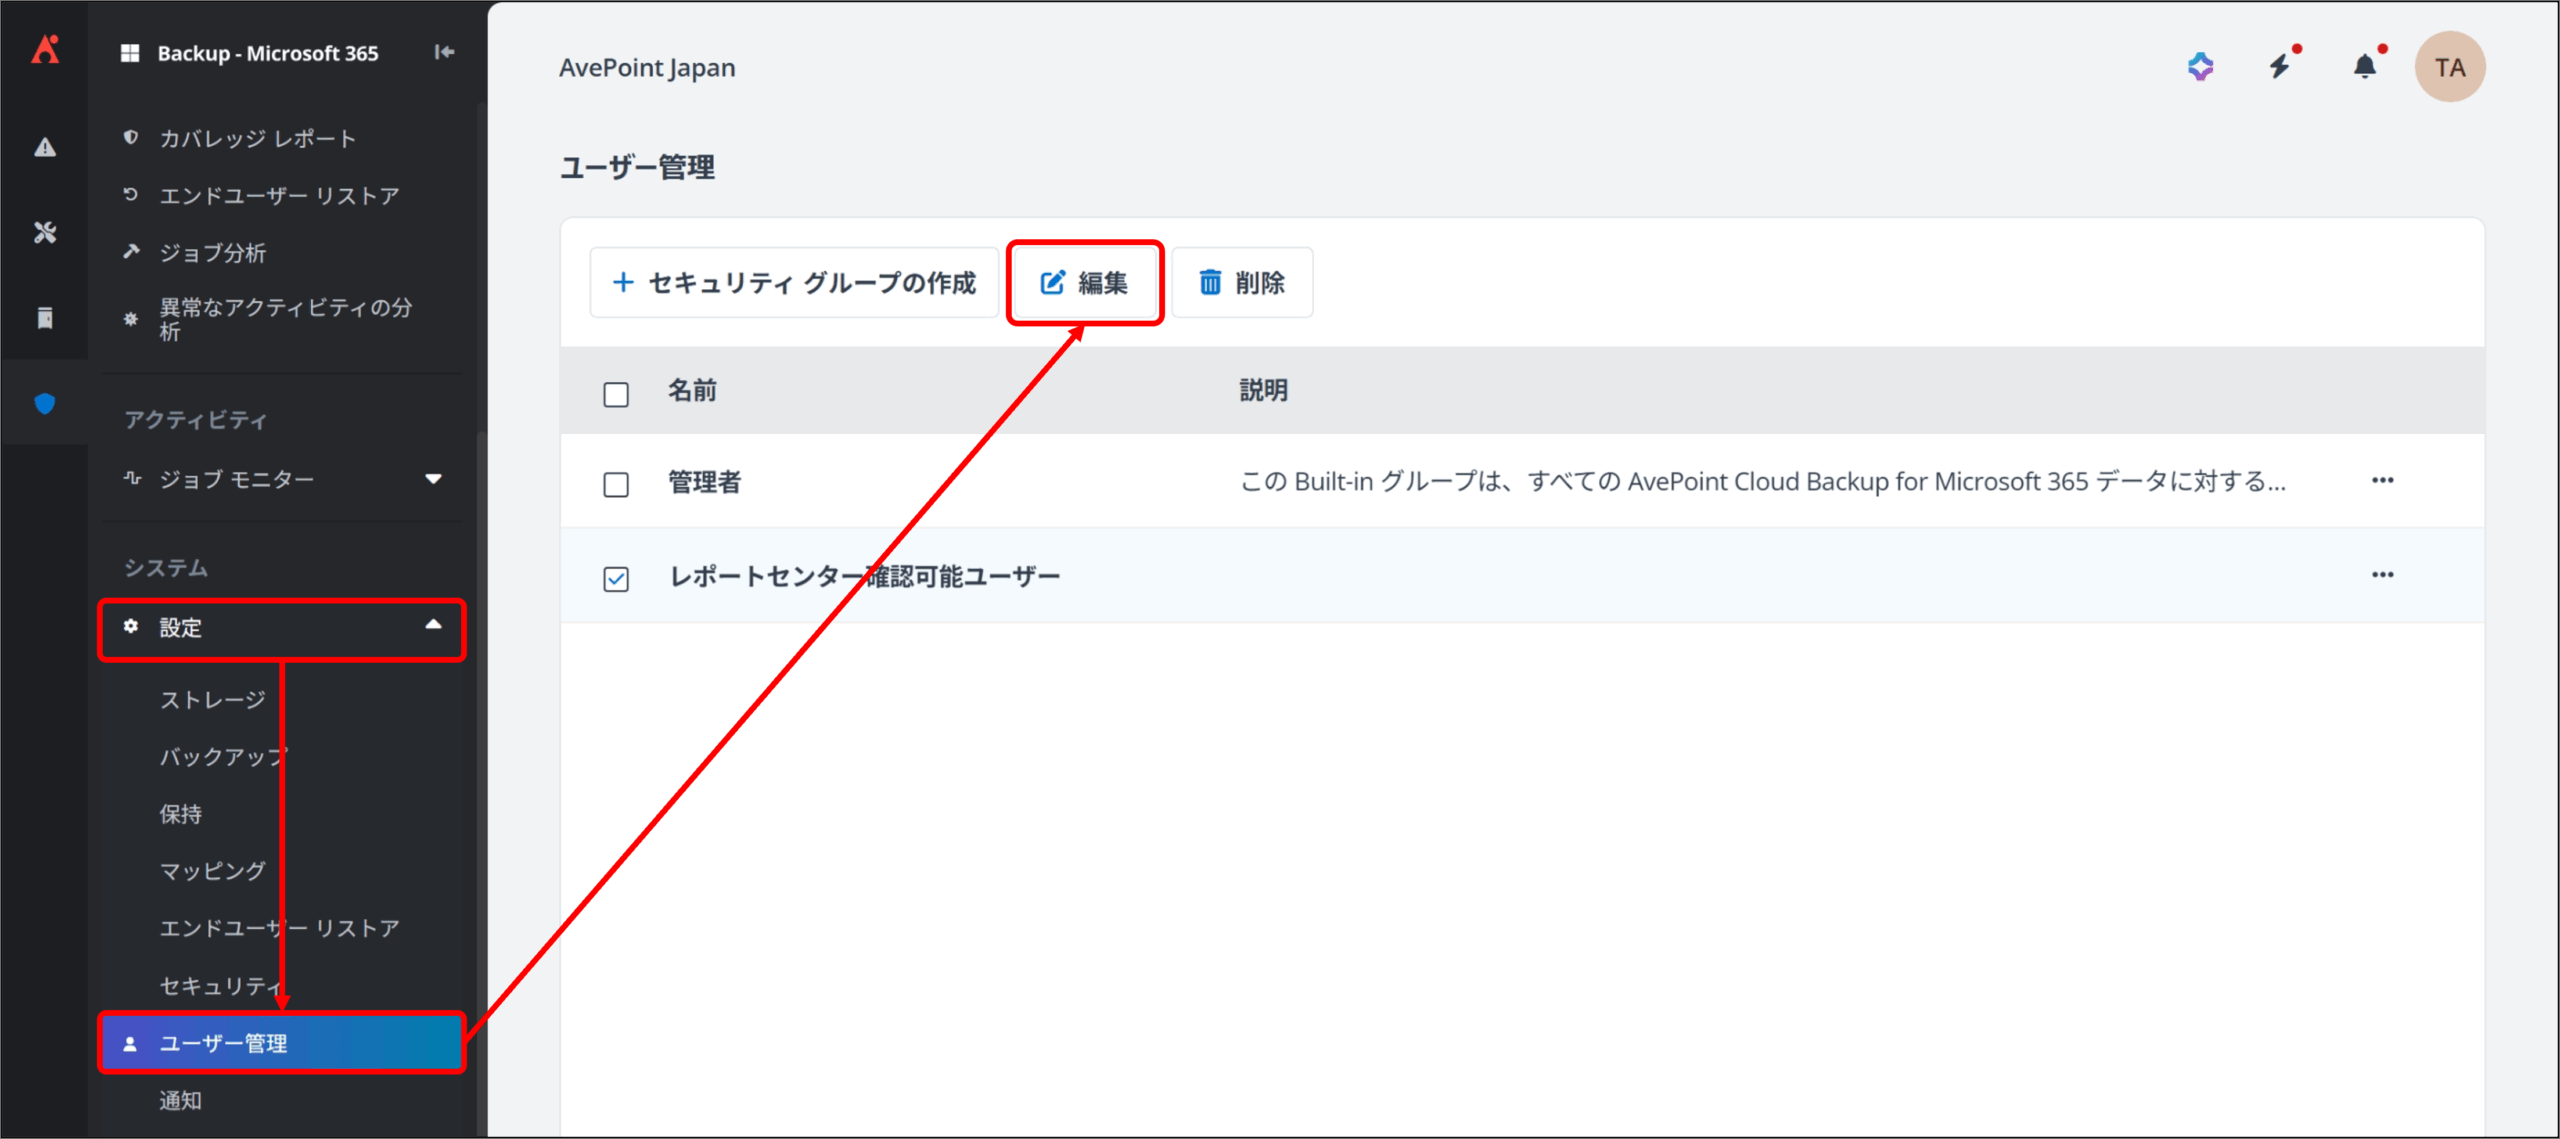Click the AvePoint logo icon

45,50
